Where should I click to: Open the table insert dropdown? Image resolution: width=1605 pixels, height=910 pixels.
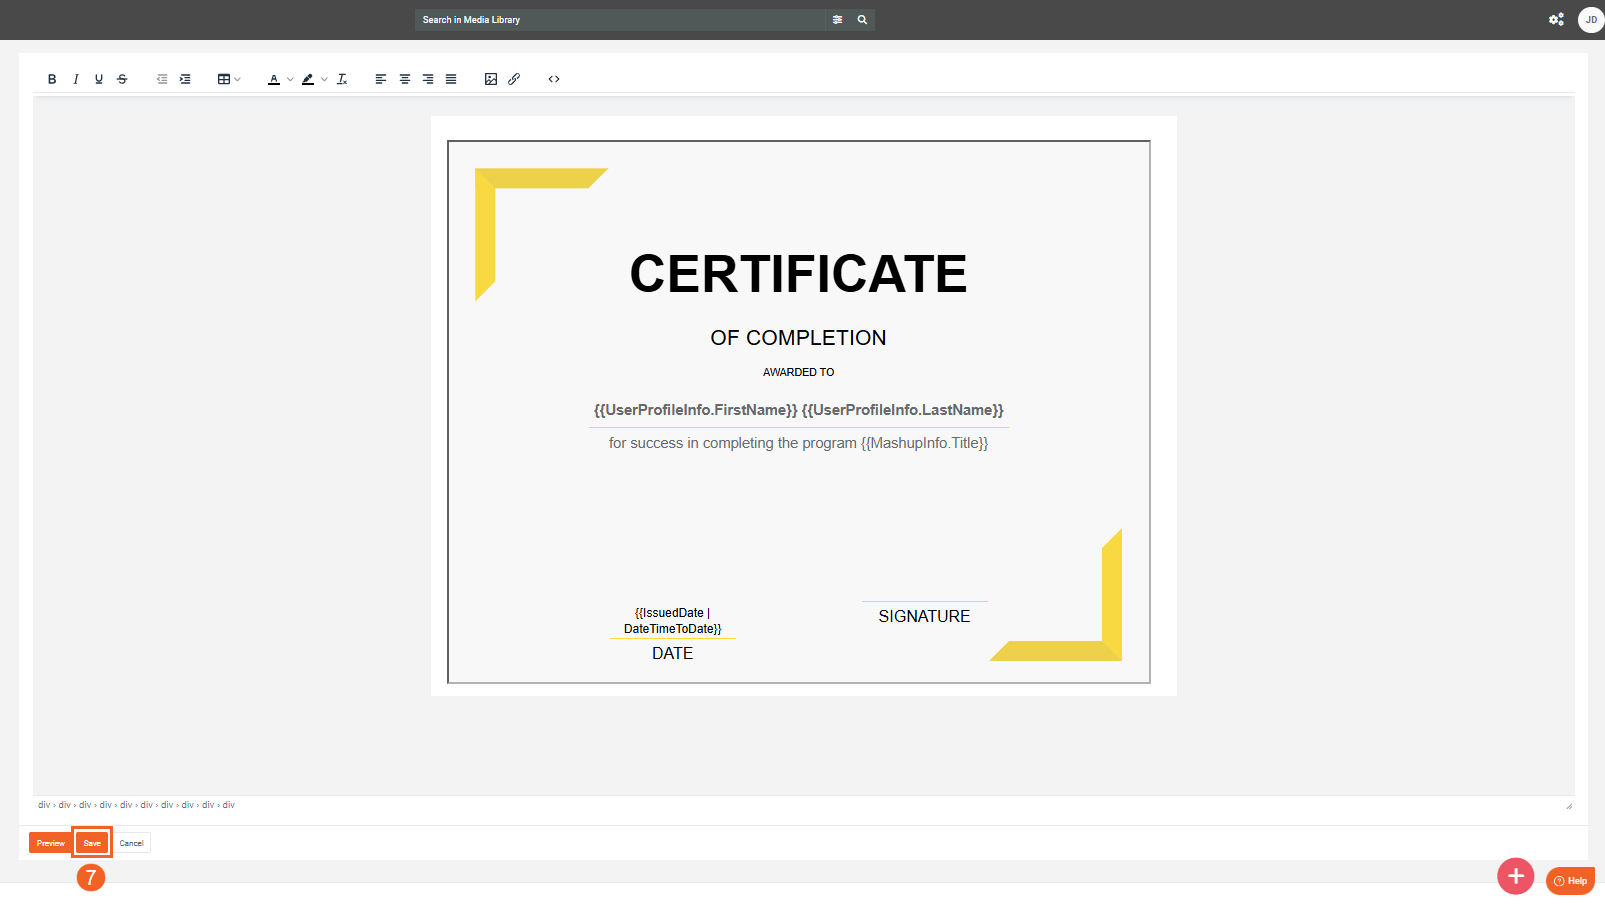(x=229, y=79)
